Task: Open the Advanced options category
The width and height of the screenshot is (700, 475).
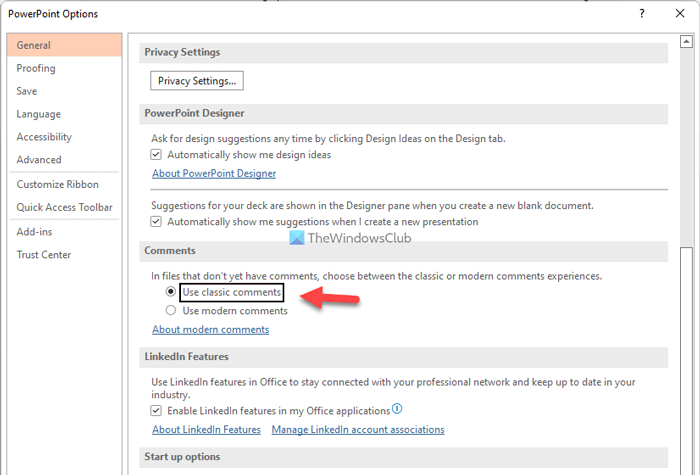Action: pyautogui.click(x=39, y=160)
